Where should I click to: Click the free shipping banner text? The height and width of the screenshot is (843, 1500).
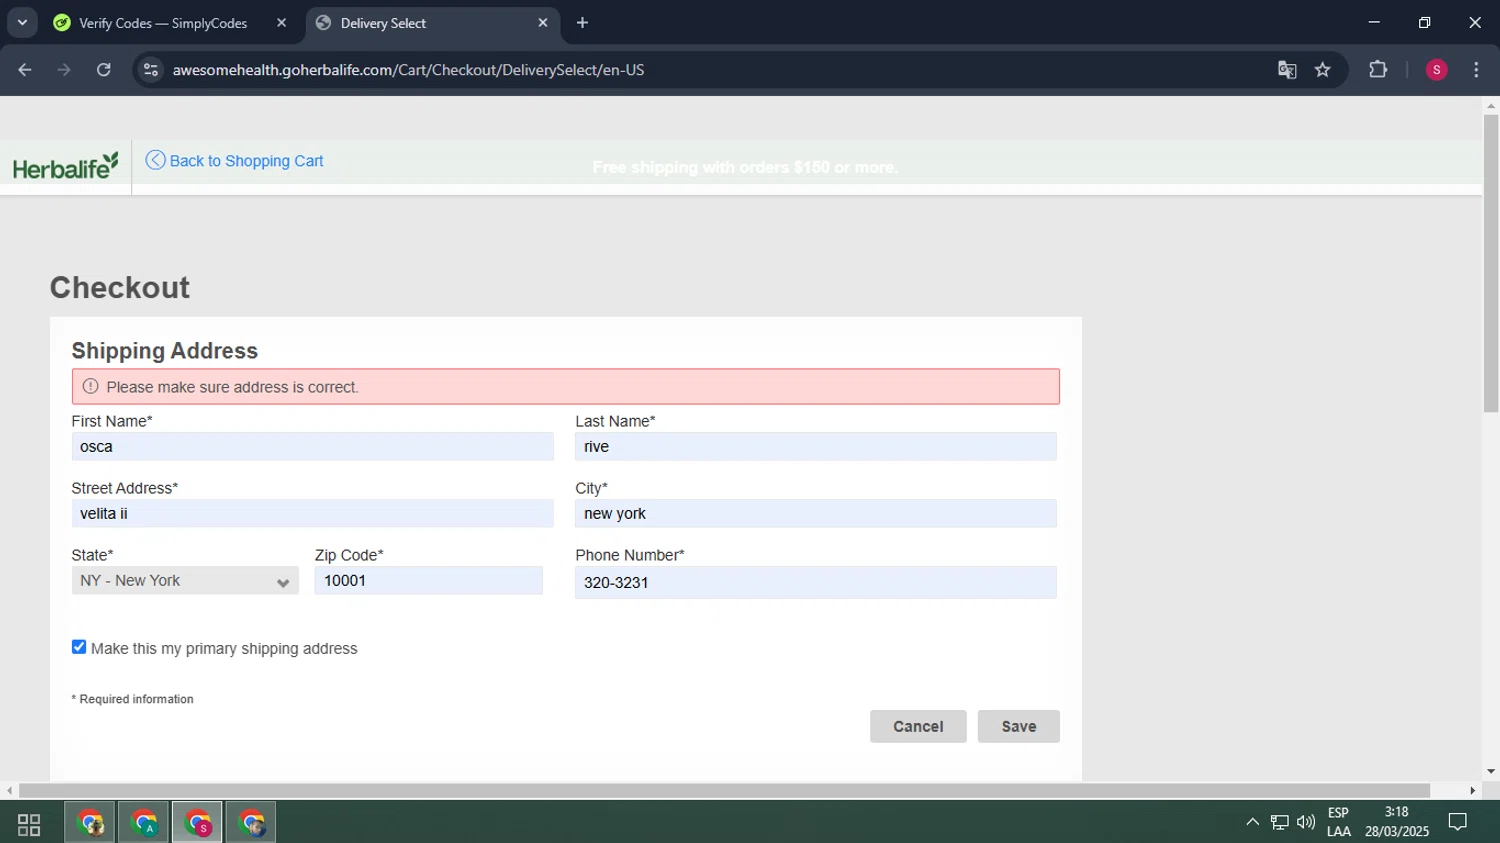(x=745, y=167)
